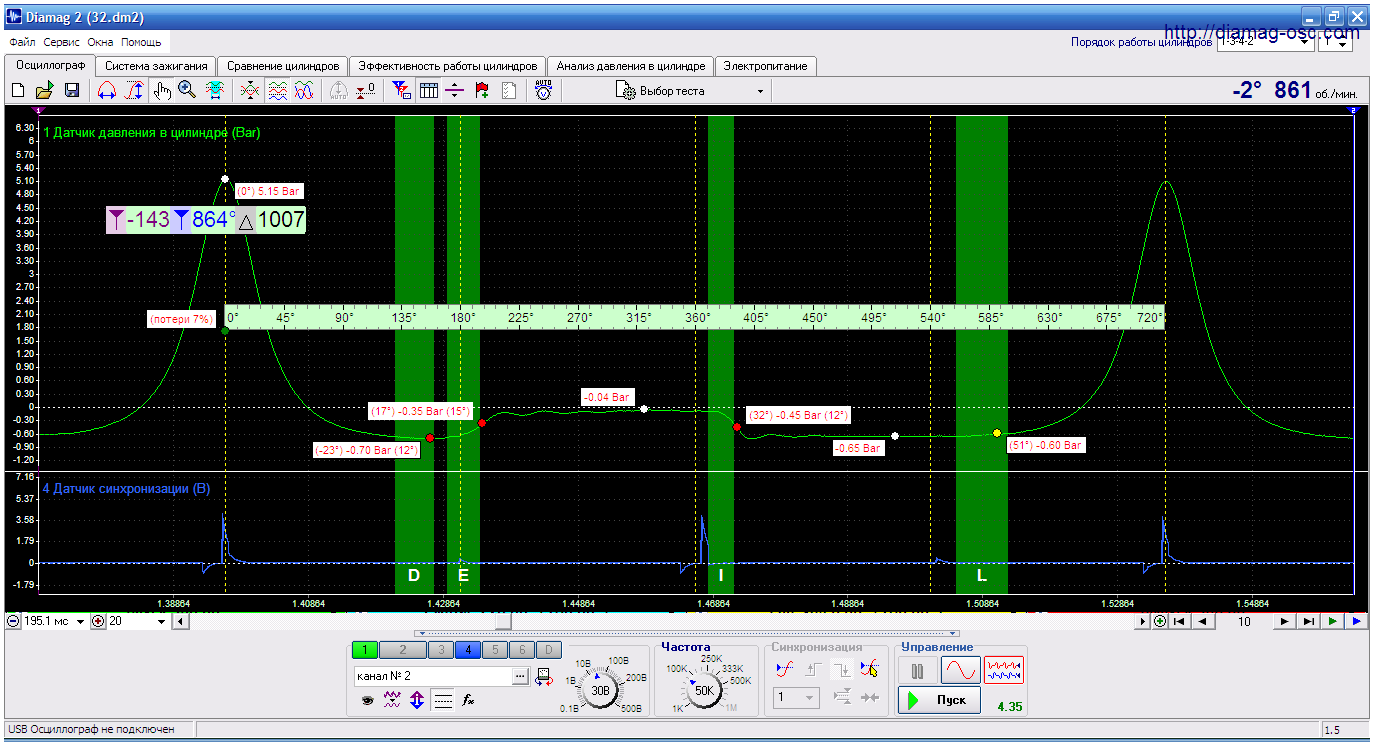
Task: Toggle channel 3 button
Action: (x=440, y=650)
